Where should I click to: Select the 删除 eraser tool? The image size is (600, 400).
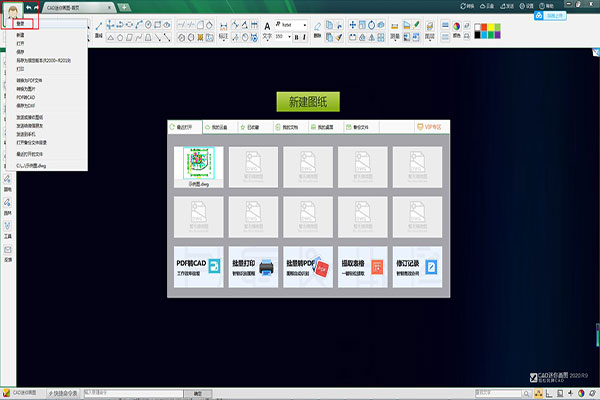coord(317,30)
